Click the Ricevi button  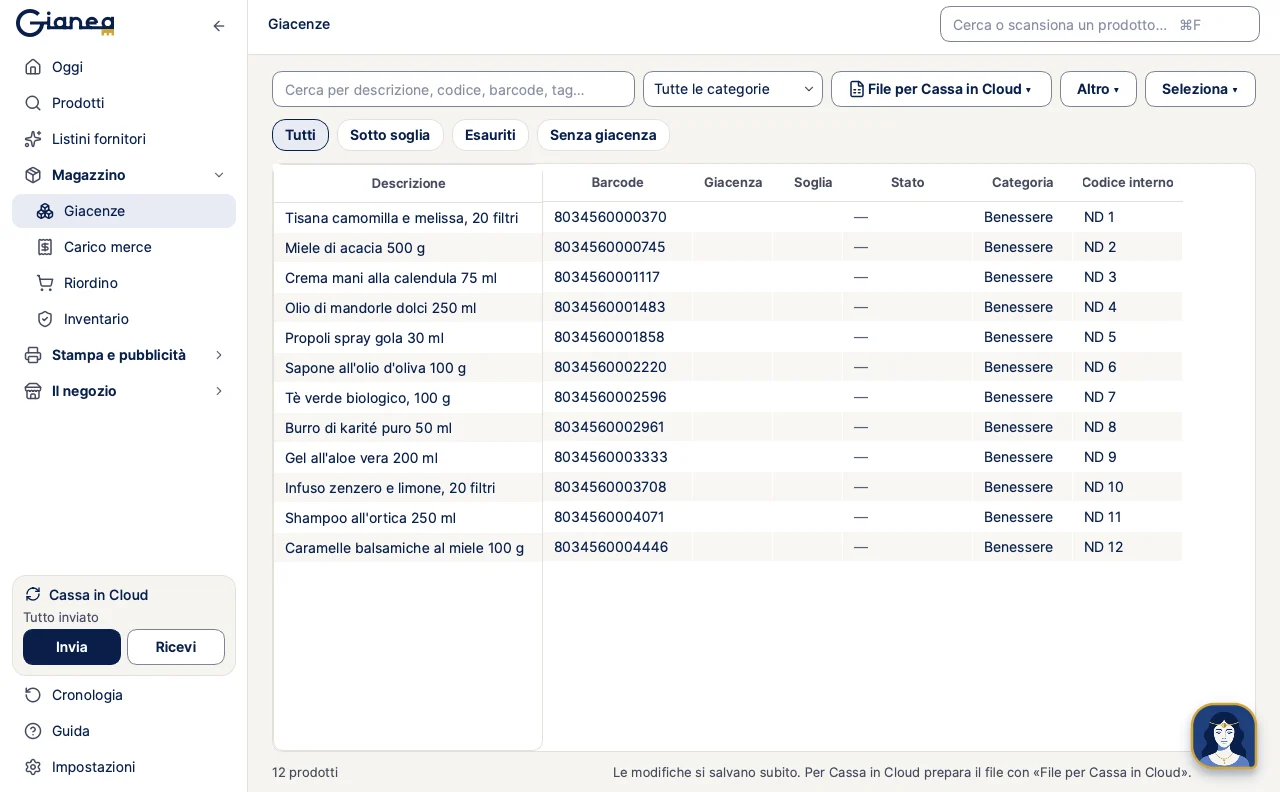pyautogui.click(x=176, y=647)
